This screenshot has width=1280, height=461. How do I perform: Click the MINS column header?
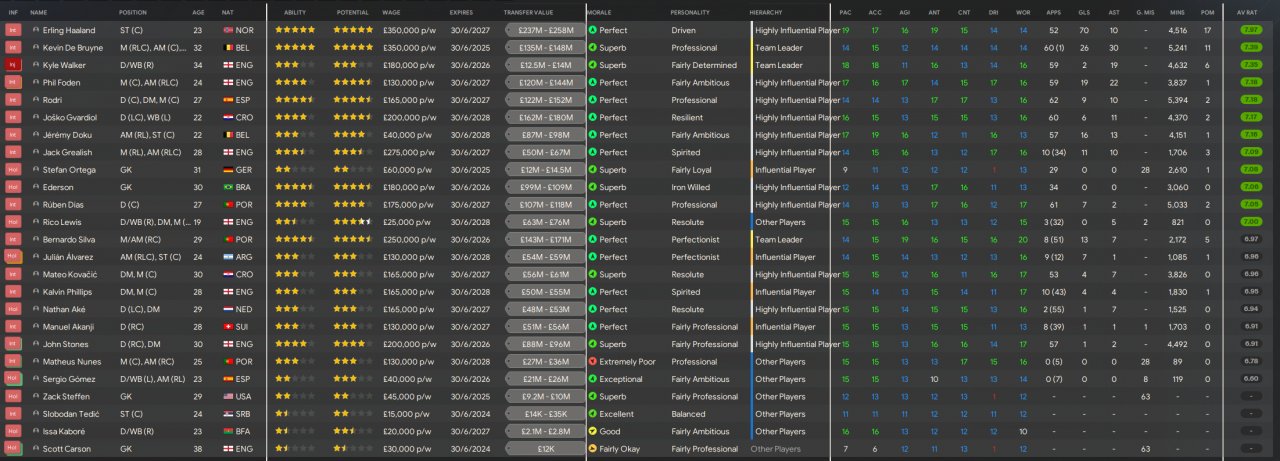pyautogui.click(x=1177, y=12)
